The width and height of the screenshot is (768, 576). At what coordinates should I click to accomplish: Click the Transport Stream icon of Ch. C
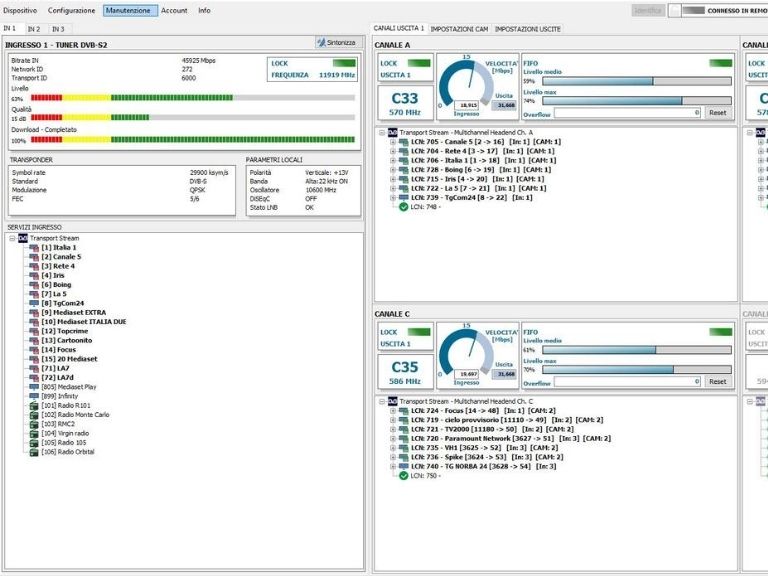(392, 402)
